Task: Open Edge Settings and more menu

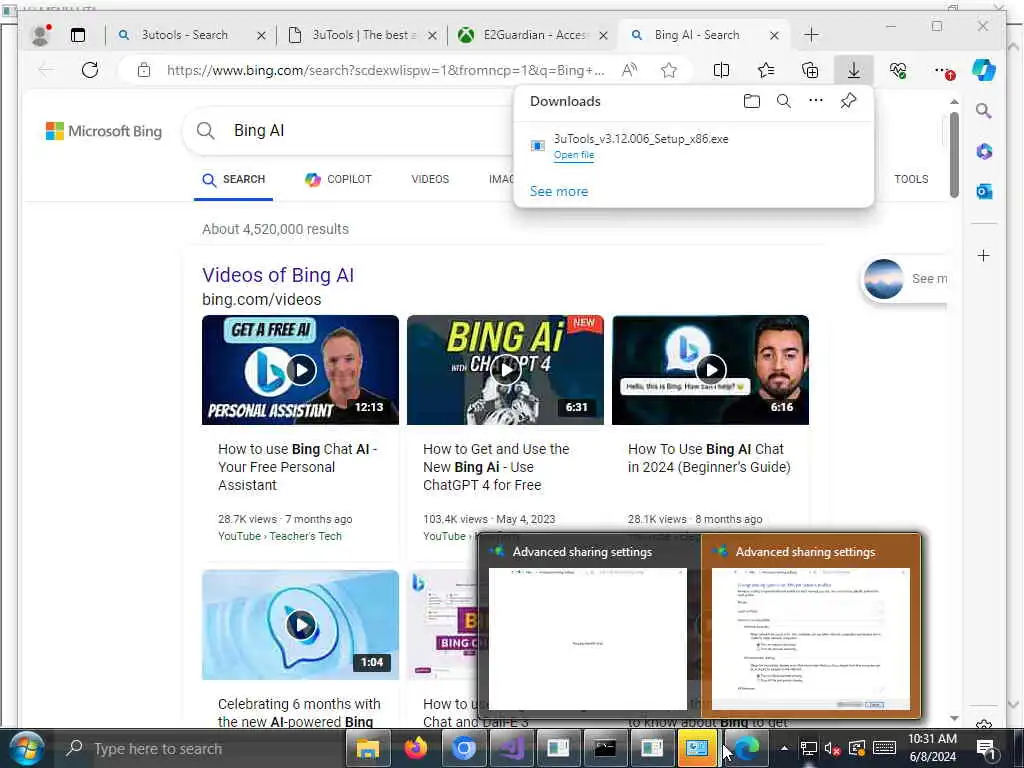Action: point(944,71)
